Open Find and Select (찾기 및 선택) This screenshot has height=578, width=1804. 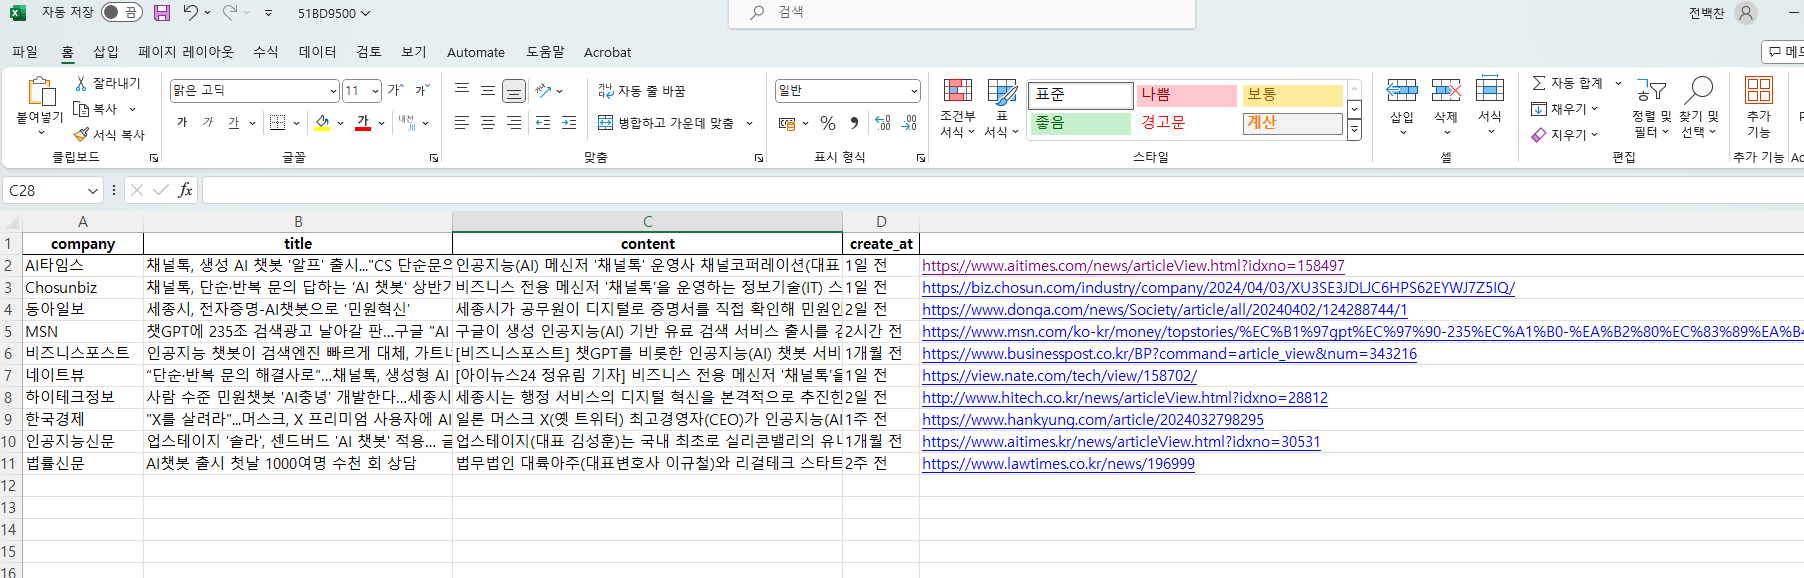(1698, 108)
